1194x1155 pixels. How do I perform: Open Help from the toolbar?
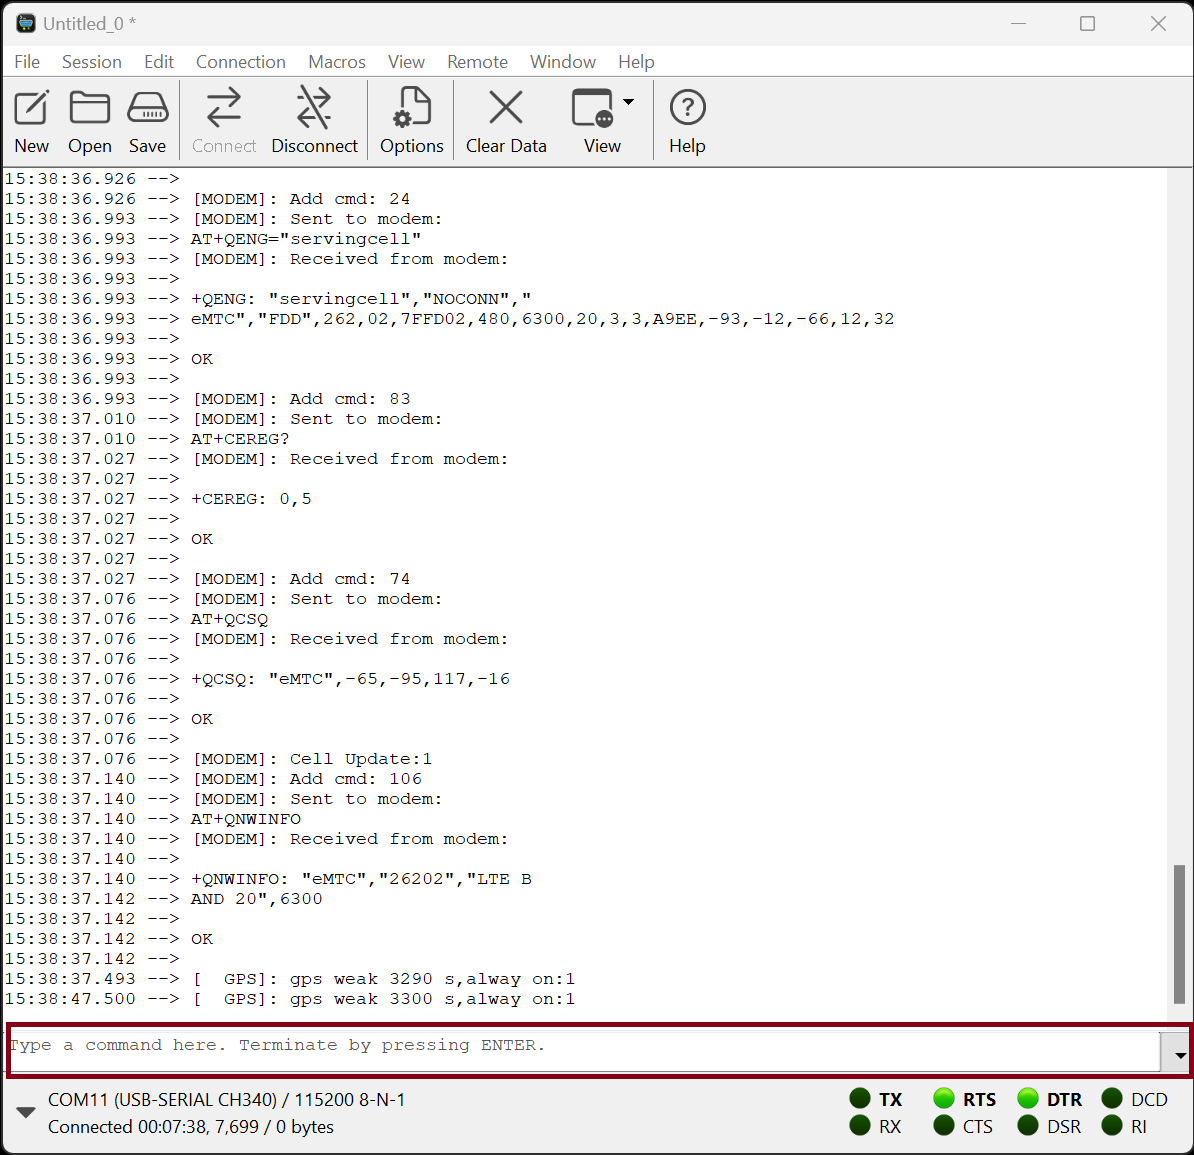(687, 109)
